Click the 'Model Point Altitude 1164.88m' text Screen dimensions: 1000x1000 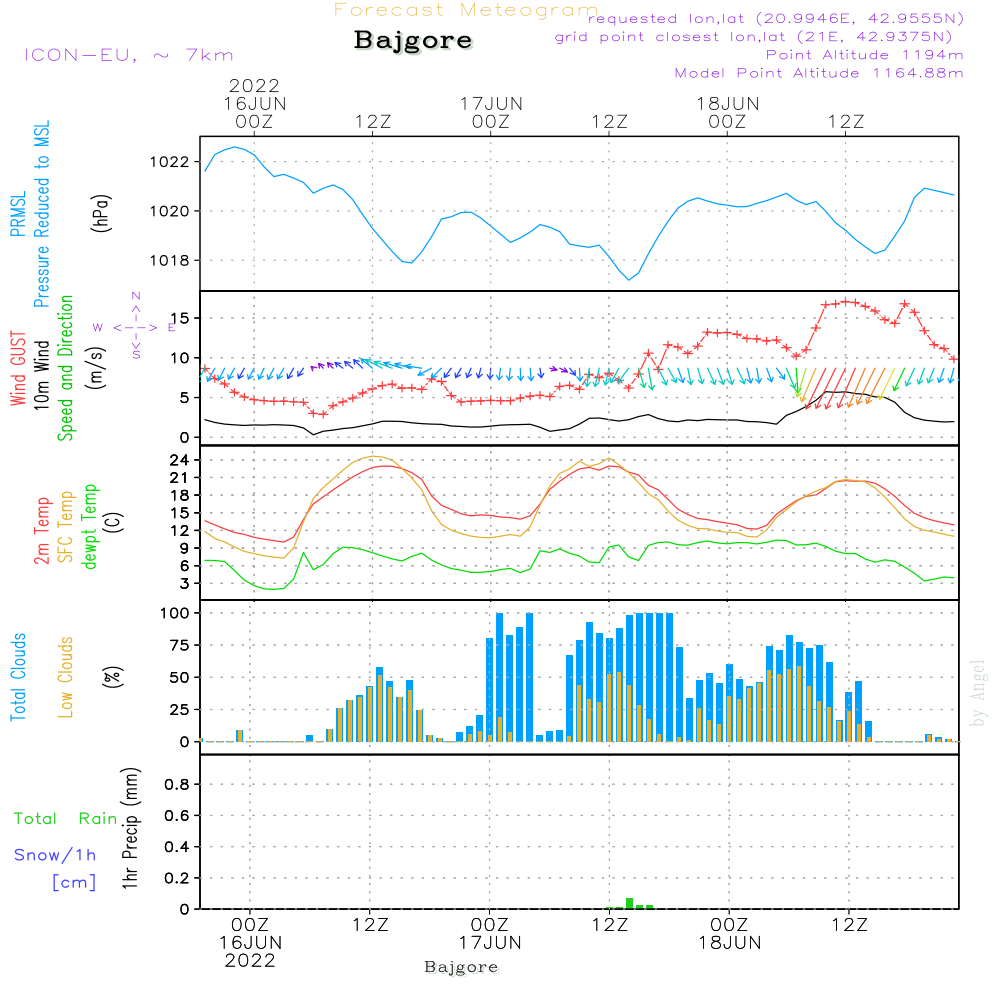pyautogui.click(x=819, y=73)
